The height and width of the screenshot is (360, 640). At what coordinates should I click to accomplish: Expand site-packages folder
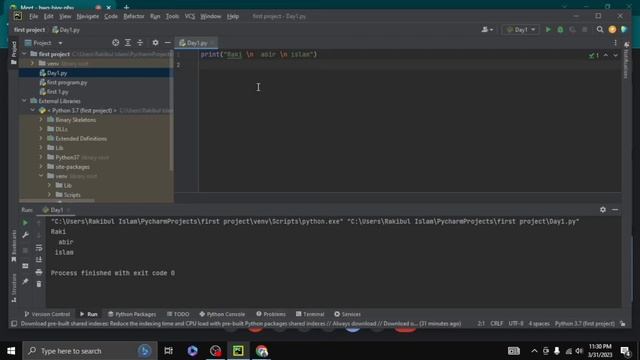tap(41, 167)
